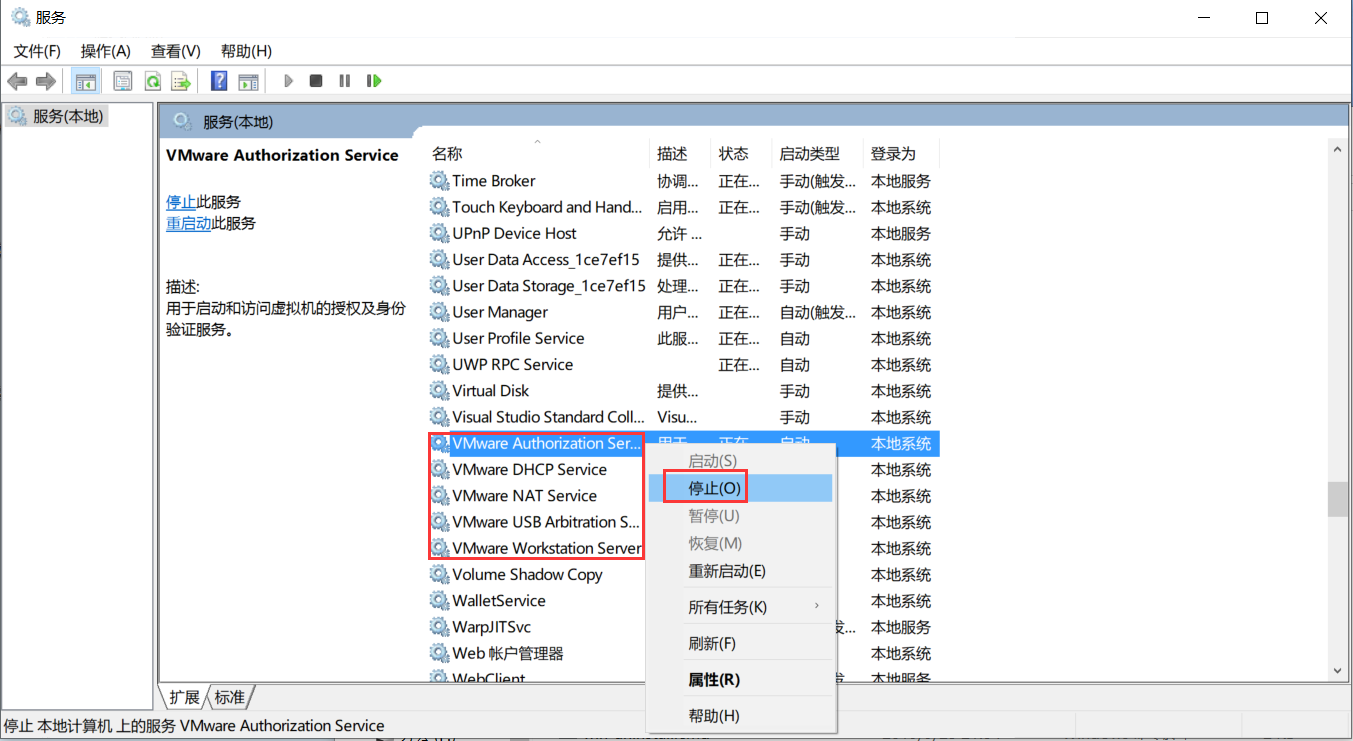Open the 操作(A) menu
The width and height of the screenshot is (1353, 741).
[x=106, y=51]
